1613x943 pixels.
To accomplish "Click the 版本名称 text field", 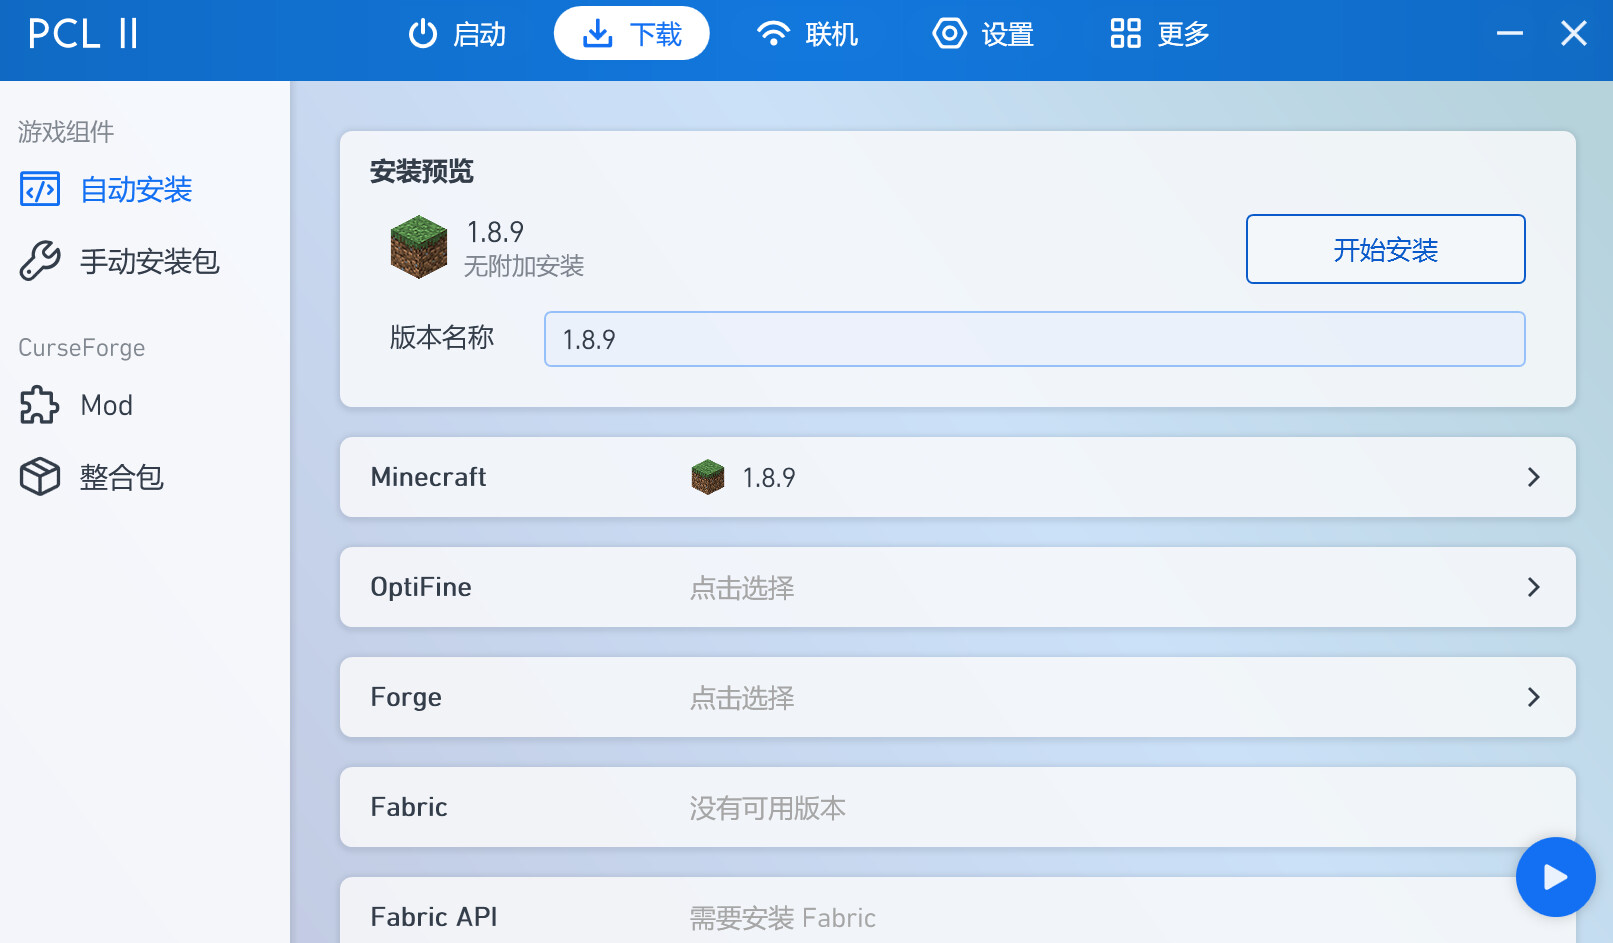I will pos(1034,339).
